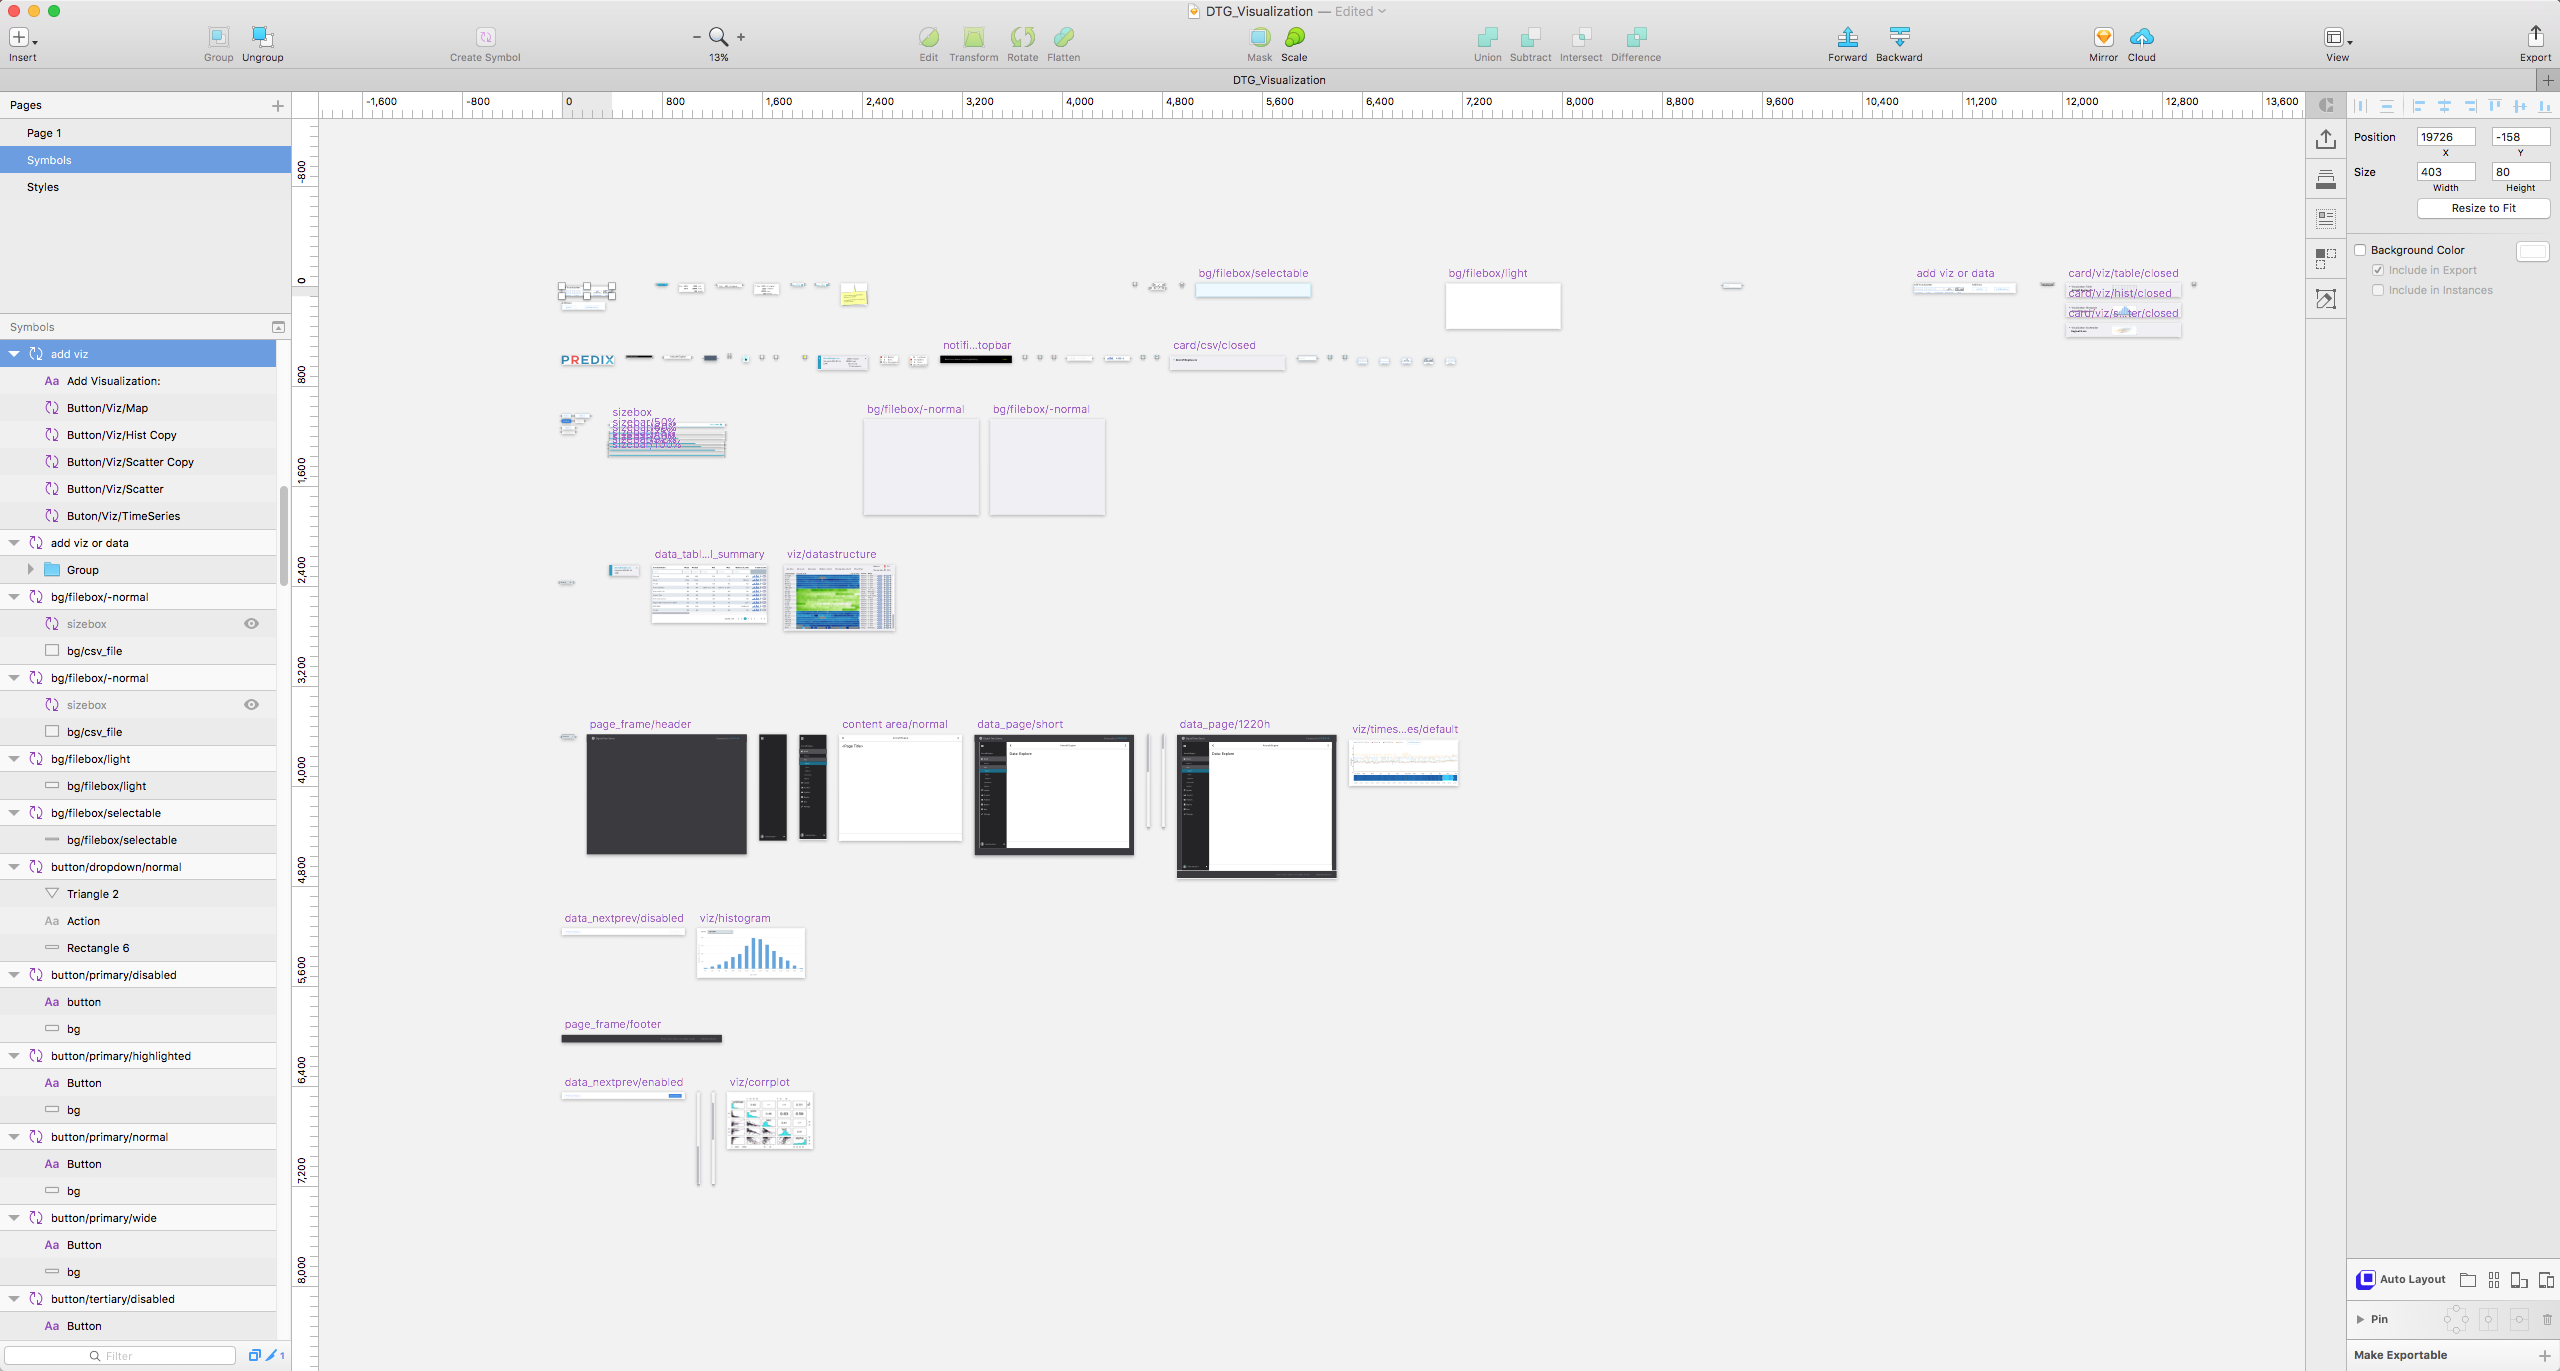The width and height of the screenshot is (2560, 1371).
Task: Click the Mask tool icon
Action: (1260, 37)
